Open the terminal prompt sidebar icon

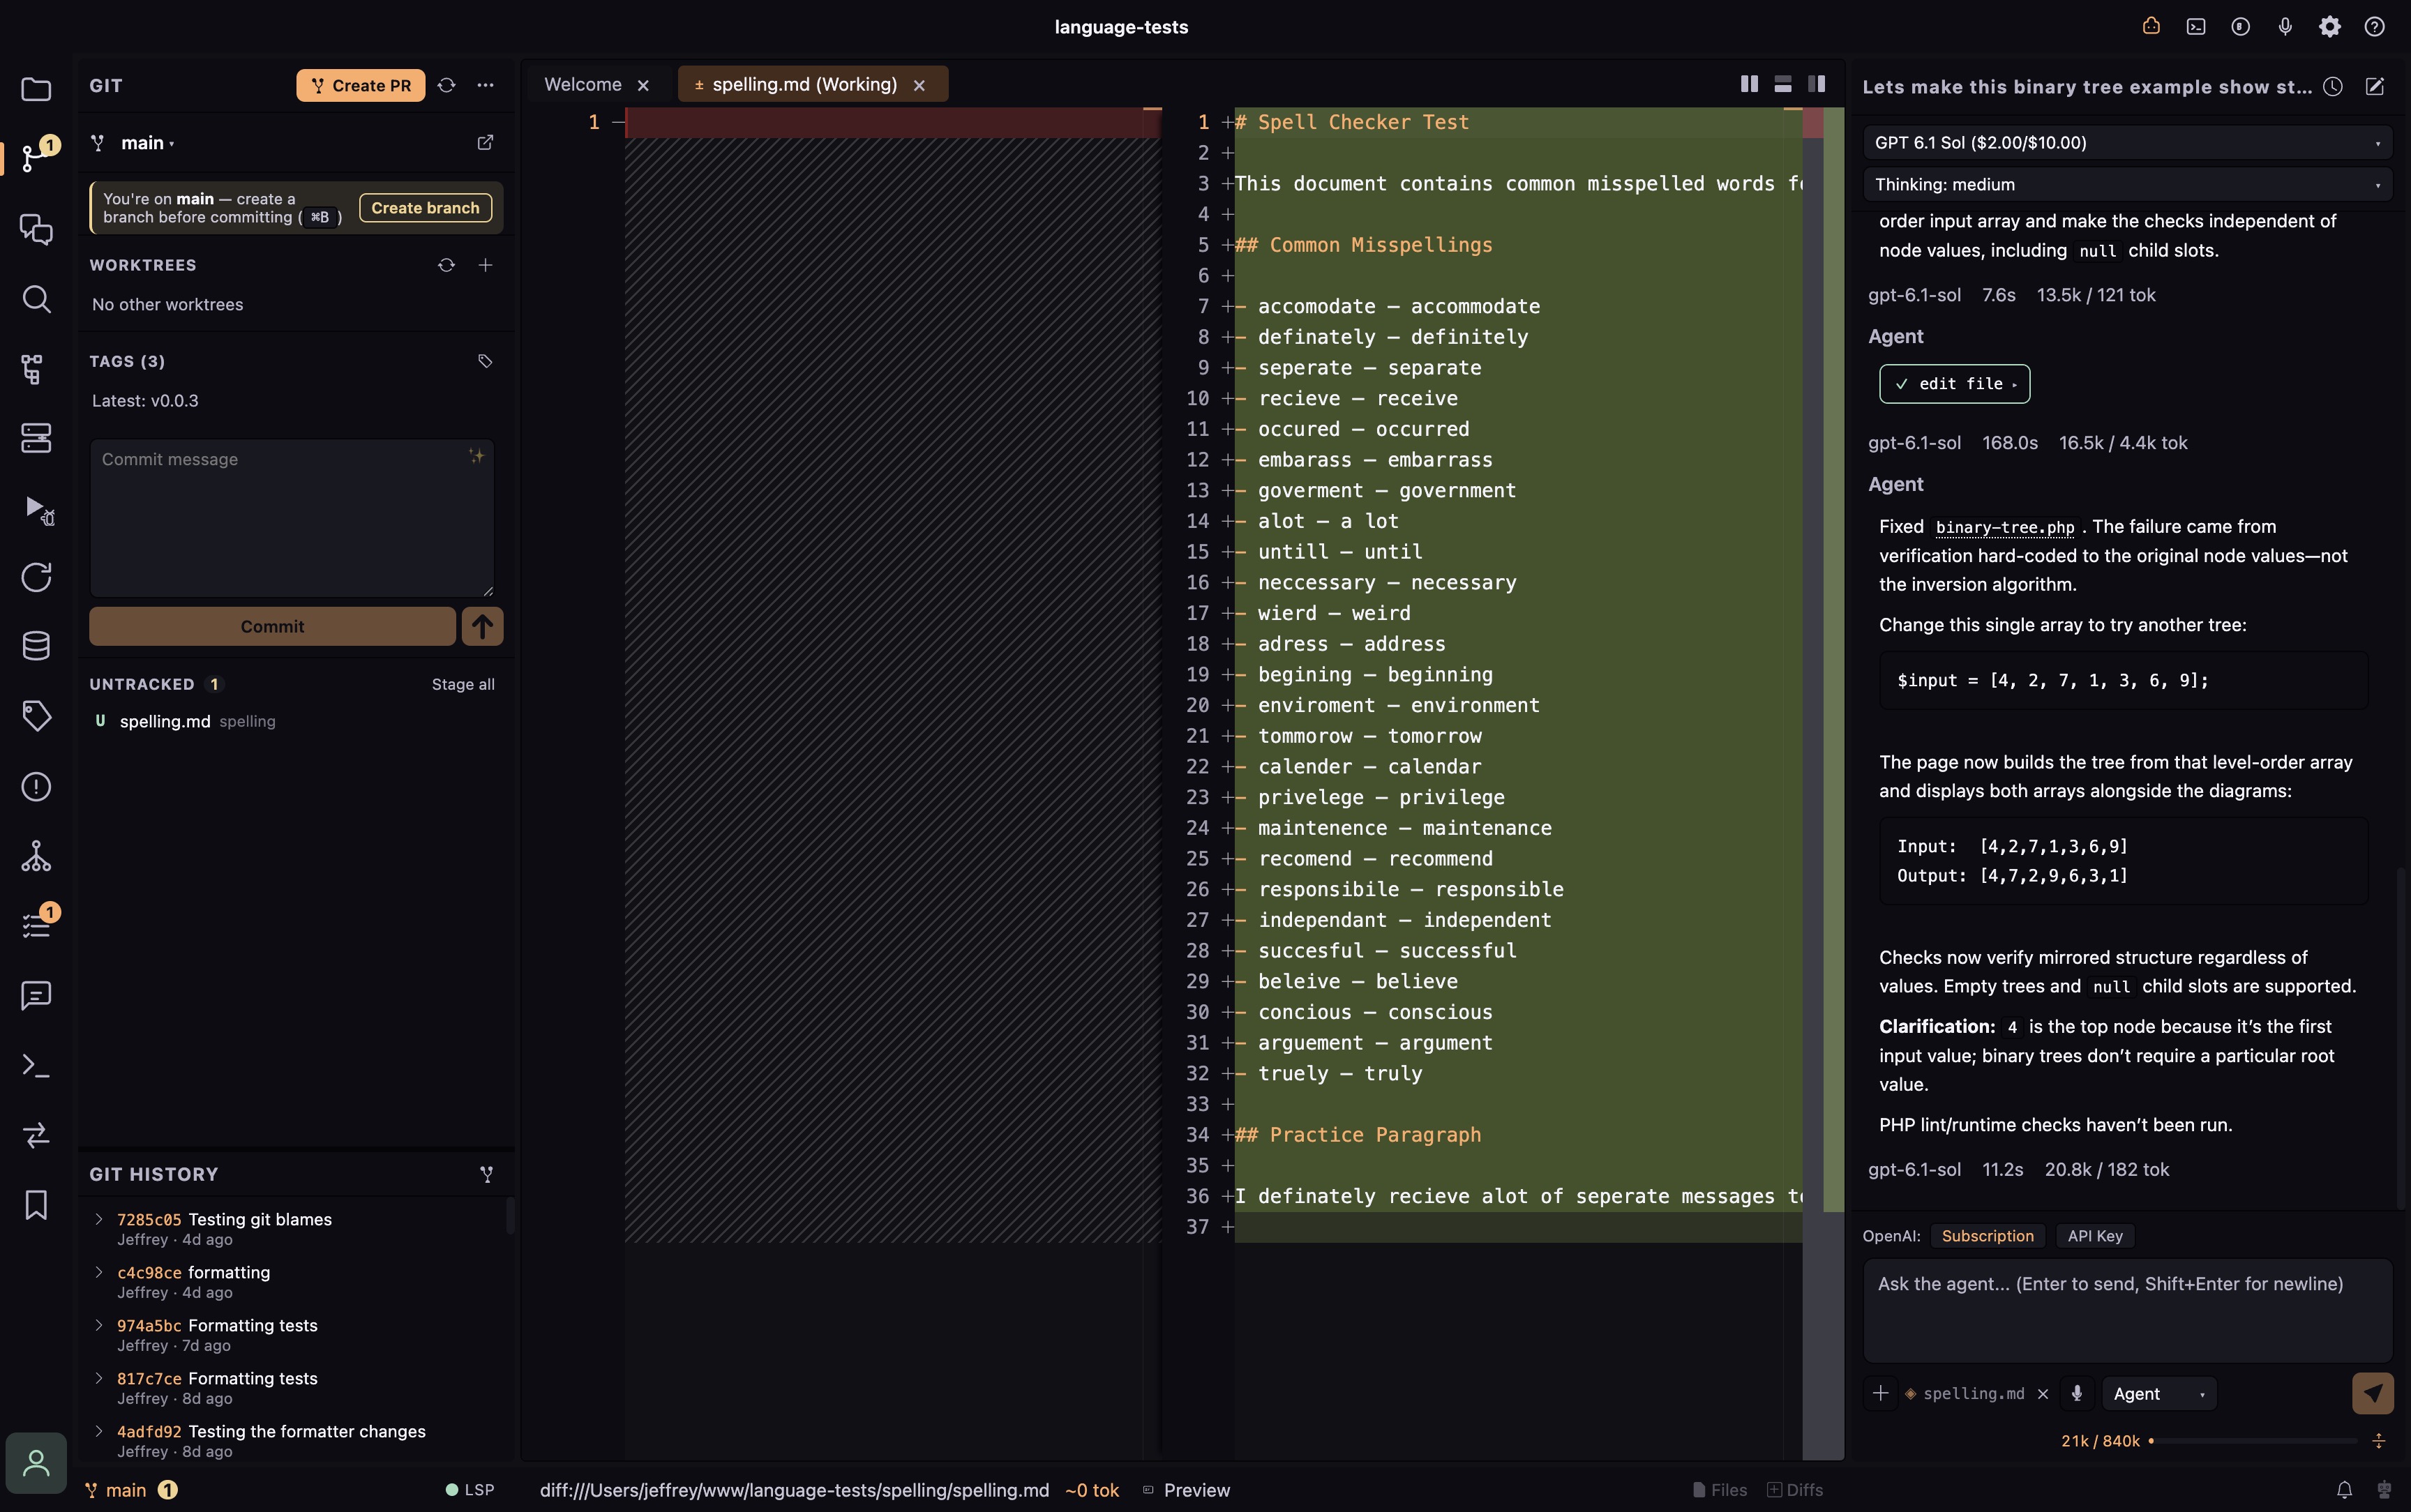tap(36, 1065)
